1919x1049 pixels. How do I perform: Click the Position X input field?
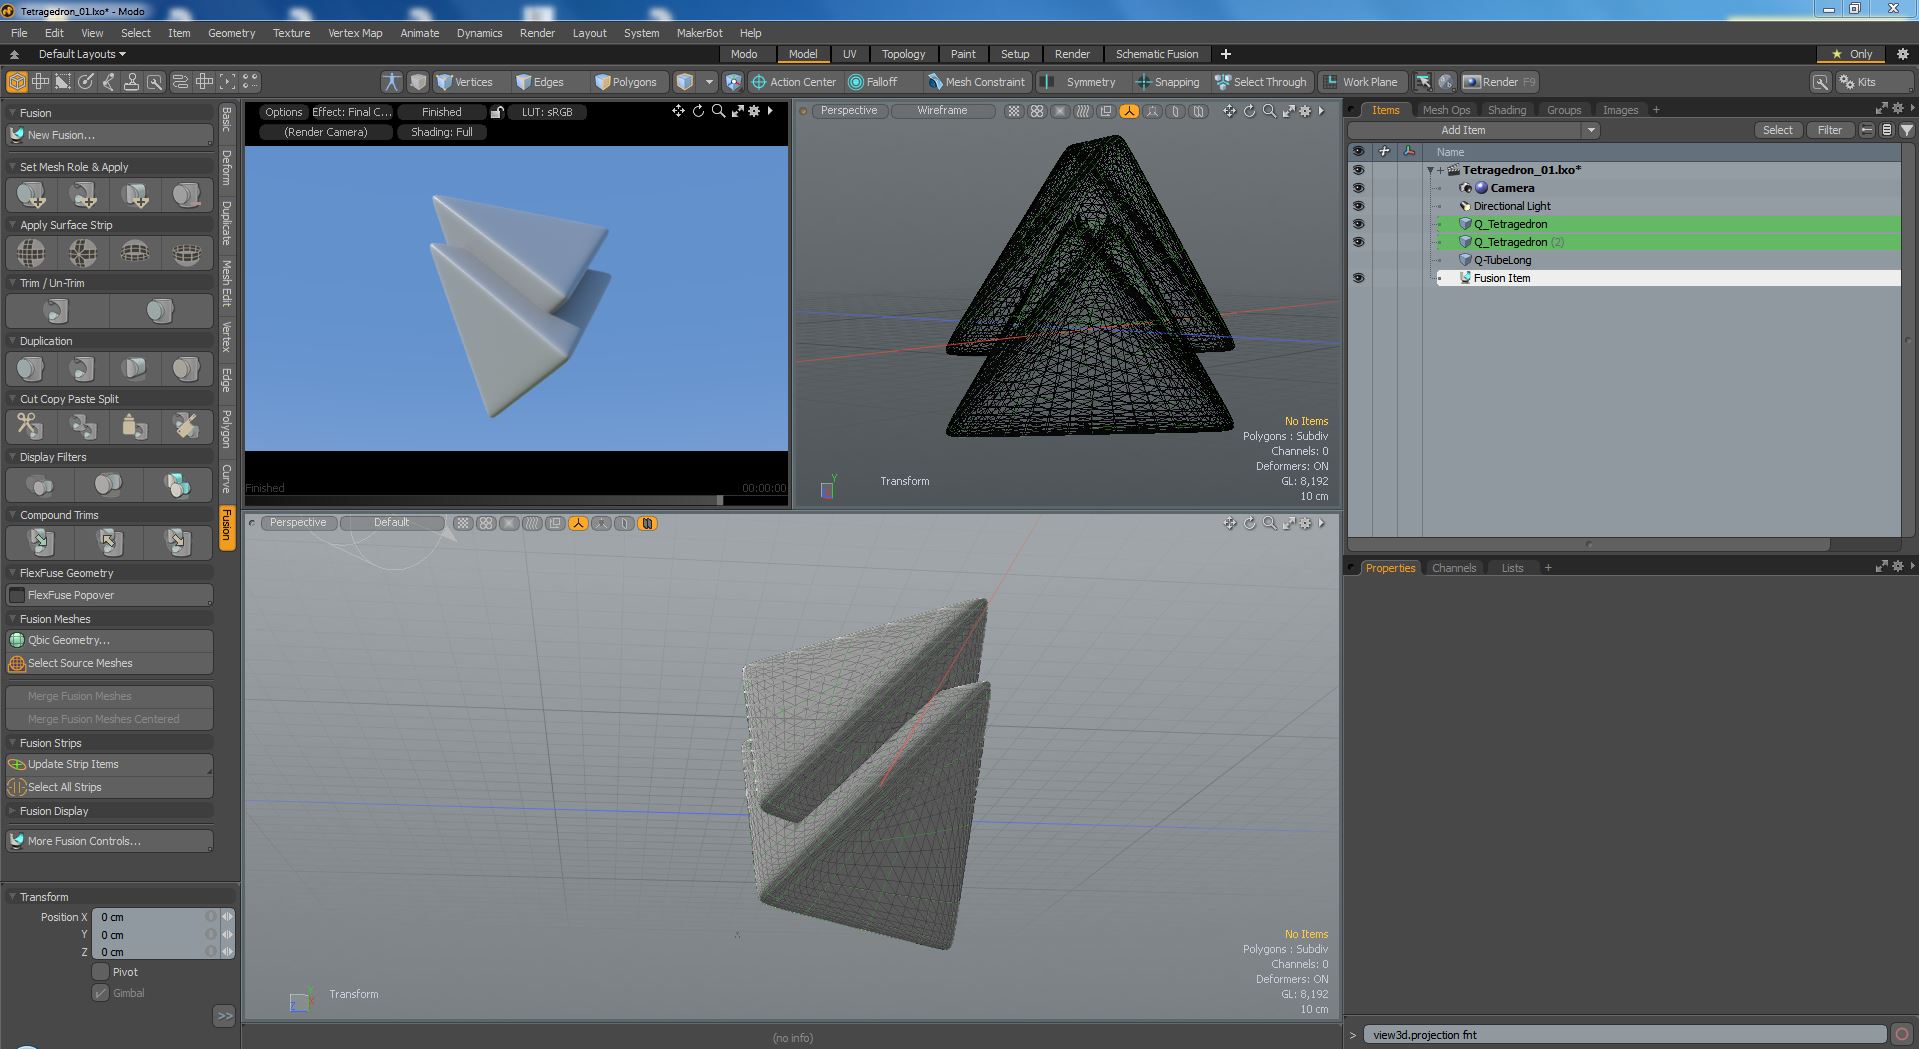coord(150,917)
